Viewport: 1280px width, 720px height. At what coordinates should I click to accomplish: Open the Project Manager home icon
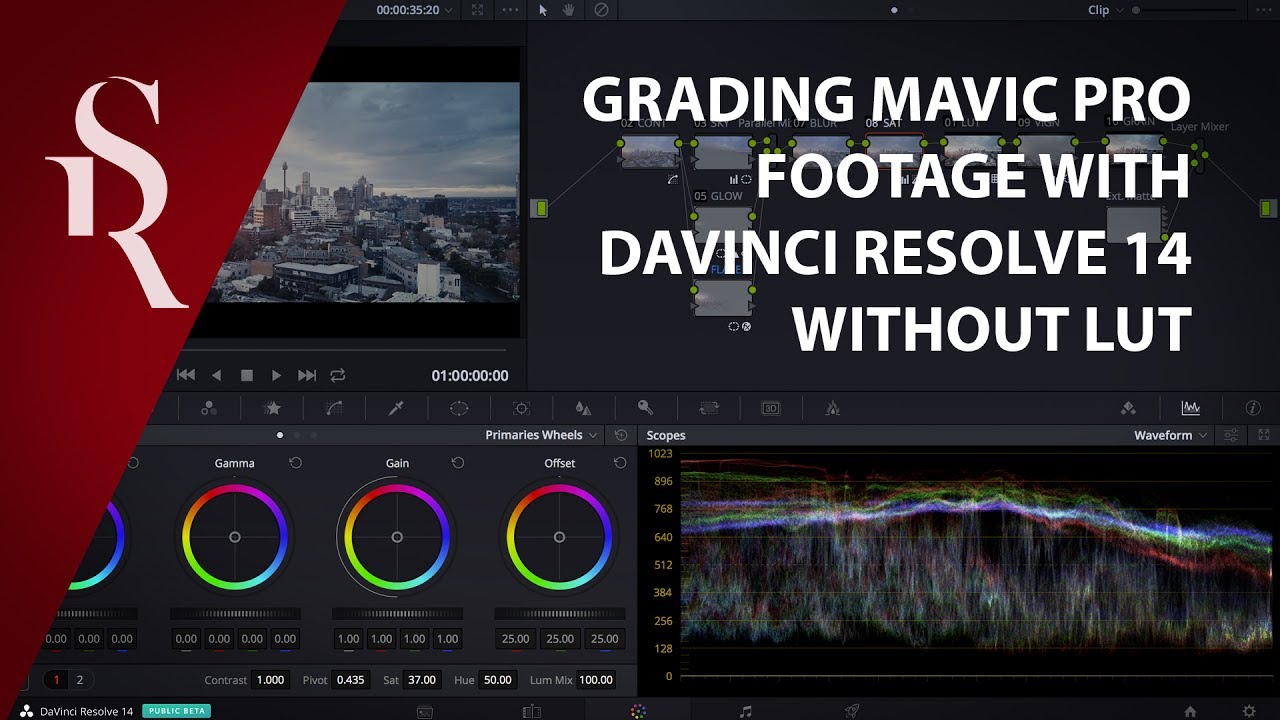tap(1190, 711)
